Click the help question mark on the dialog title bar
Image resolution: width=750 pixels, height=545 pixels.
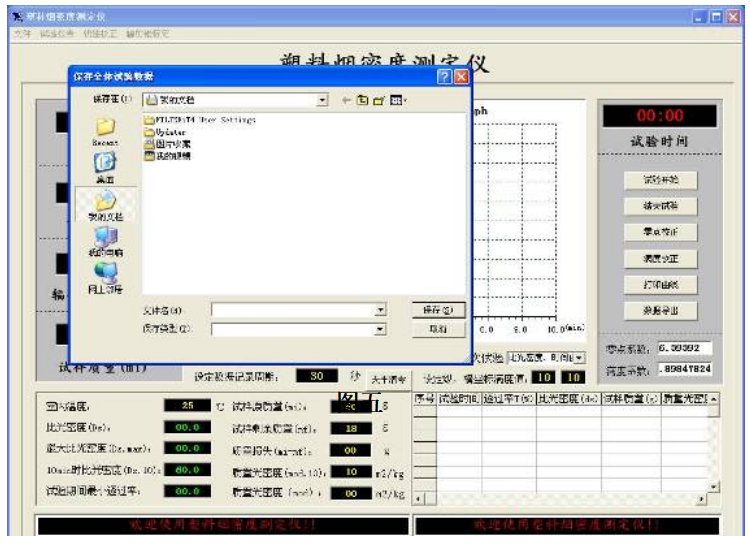444,77
